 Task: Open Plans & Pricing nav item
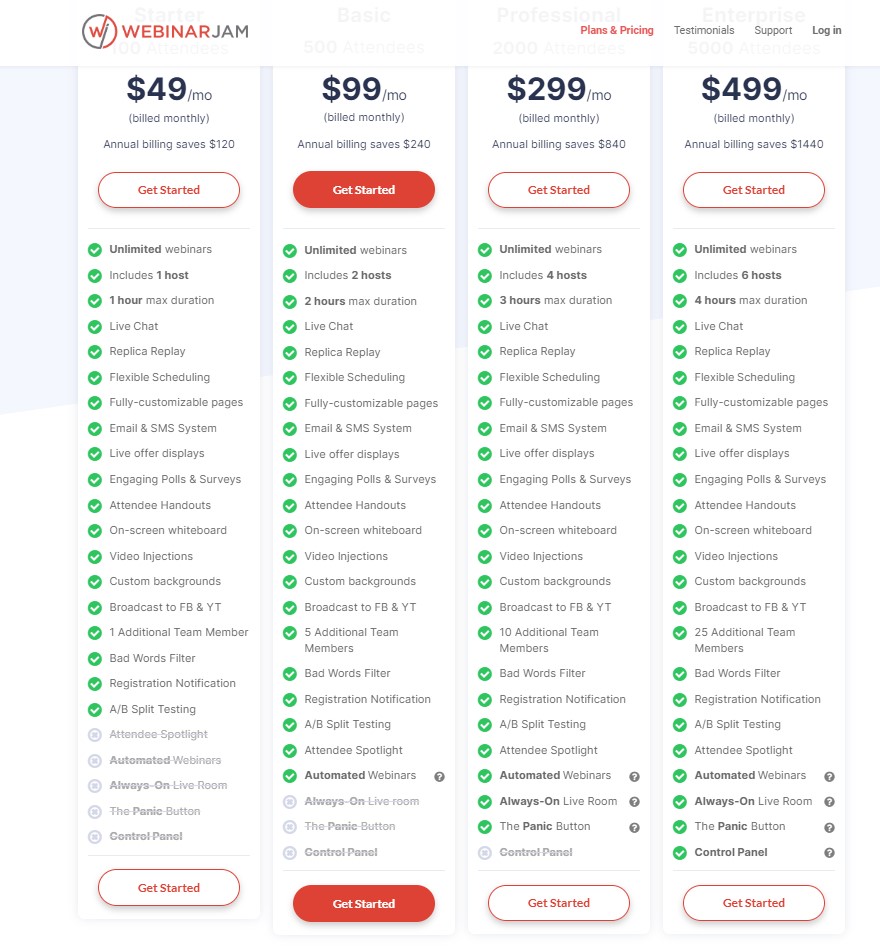click(x=617, y=30)
